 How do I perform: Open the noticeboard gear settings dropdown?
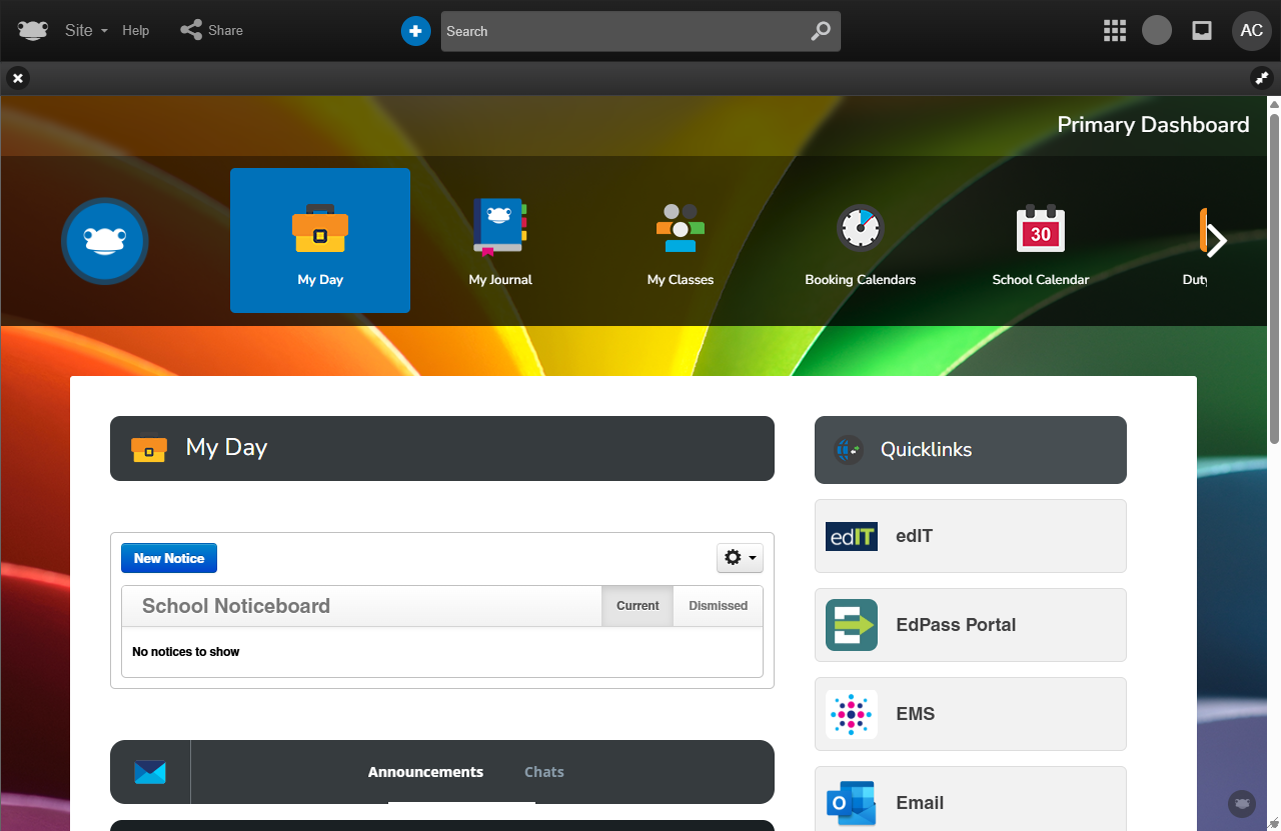pos(740,558)
